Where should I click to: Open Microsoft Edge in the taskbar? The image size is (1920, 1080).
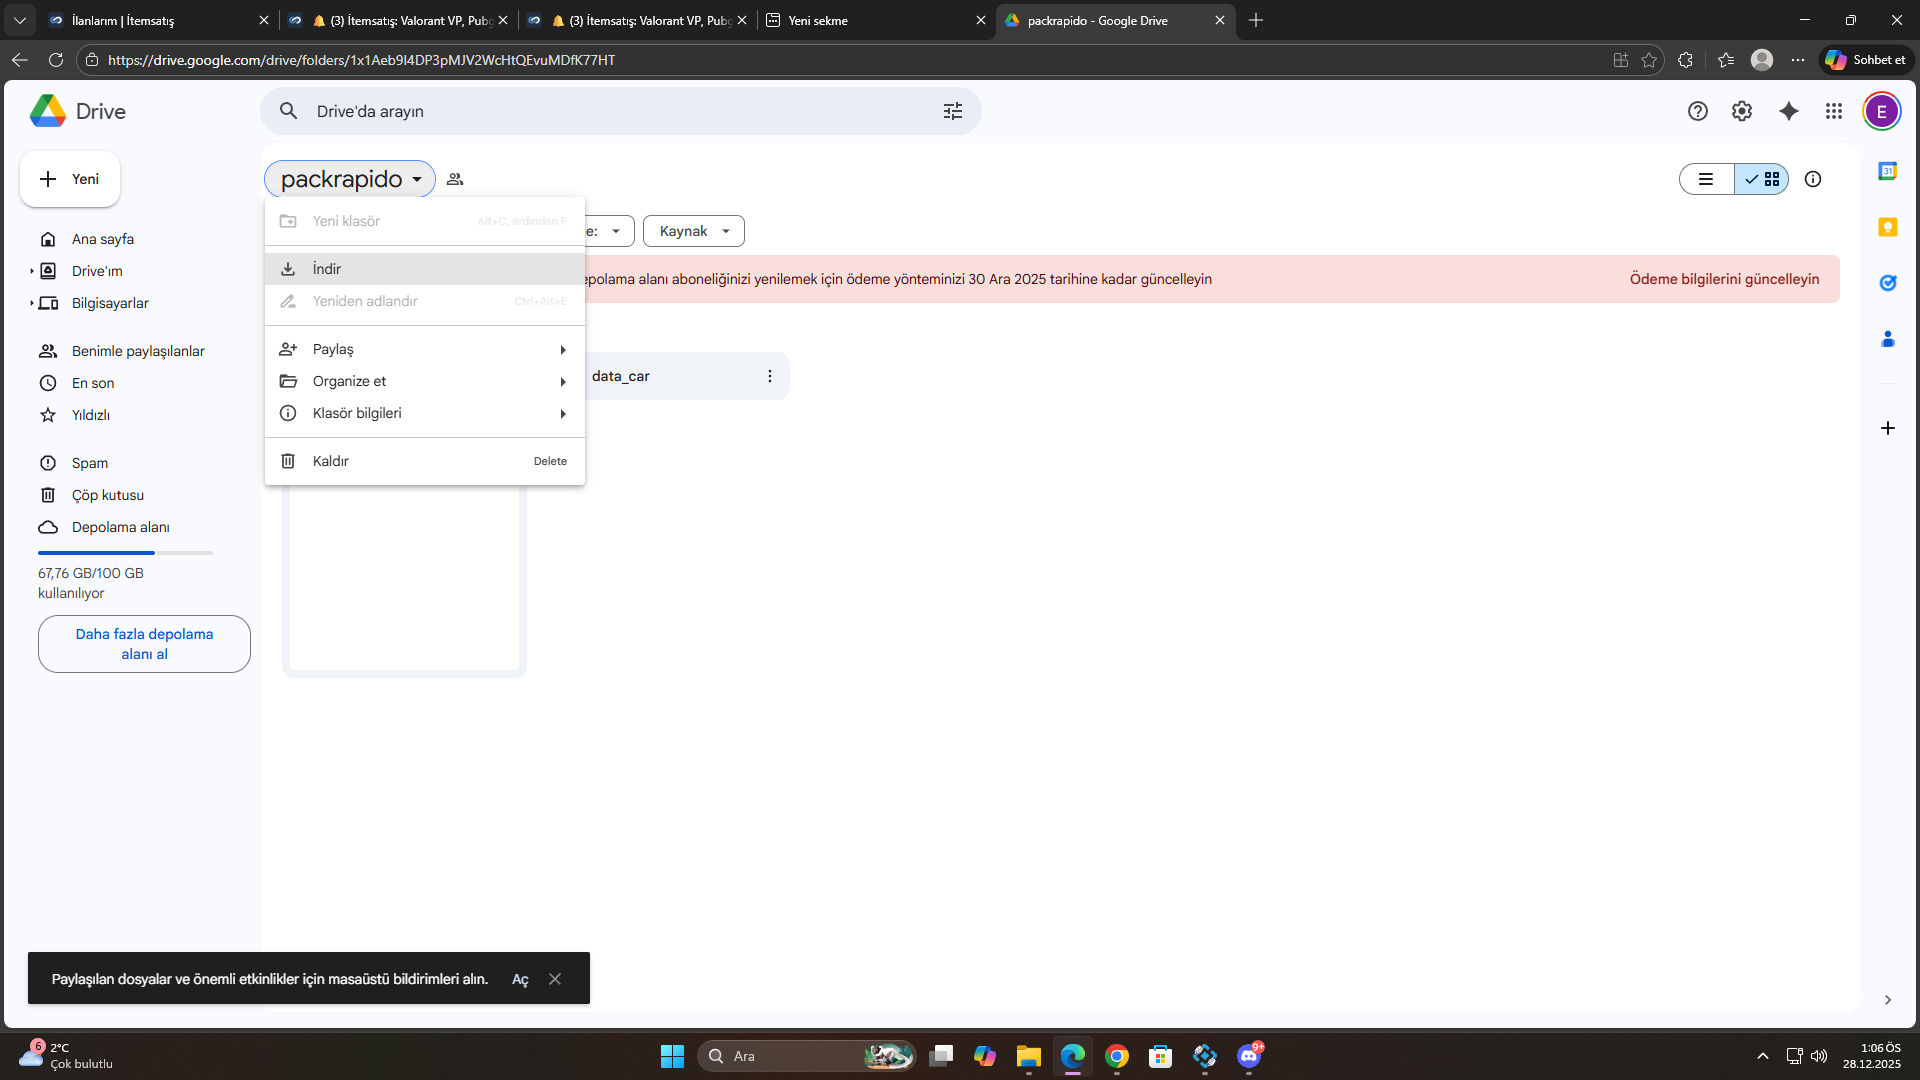click(1073, 1056)
